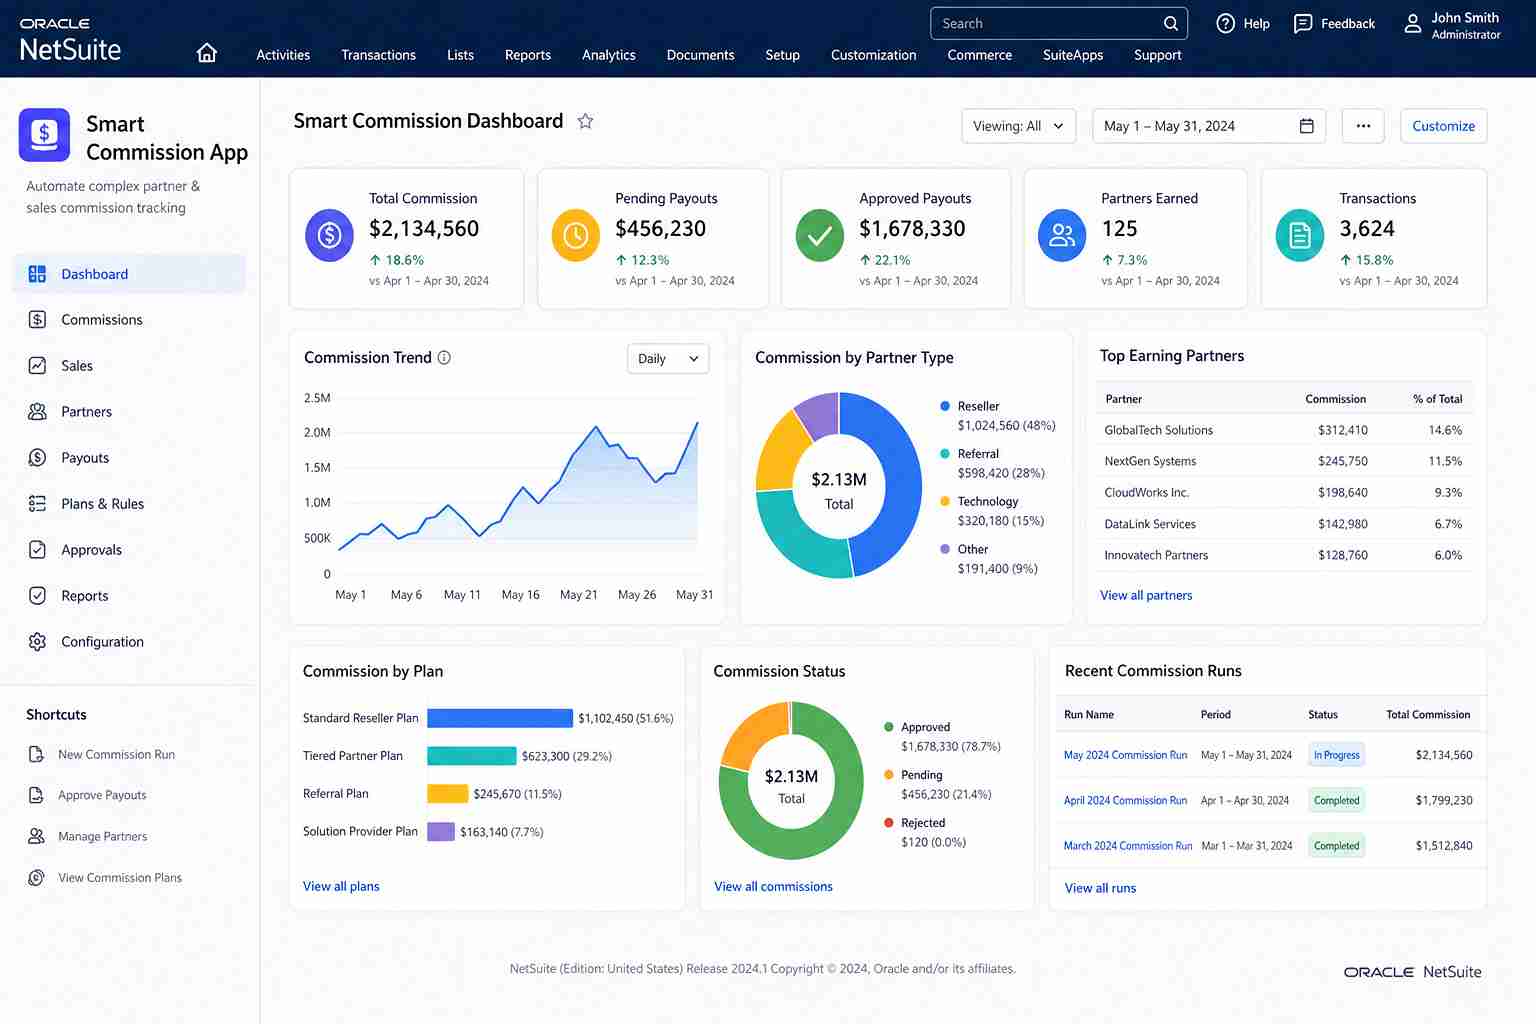Open the SuiteApps menu

point(1073,55)
